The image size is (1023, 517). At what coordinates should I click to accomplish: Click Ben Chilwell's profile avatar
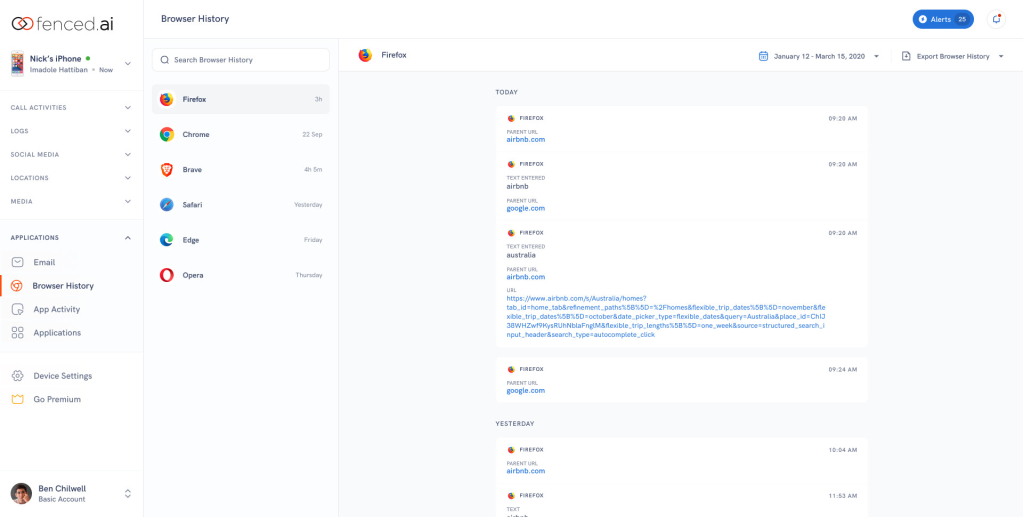coord(21,494)
